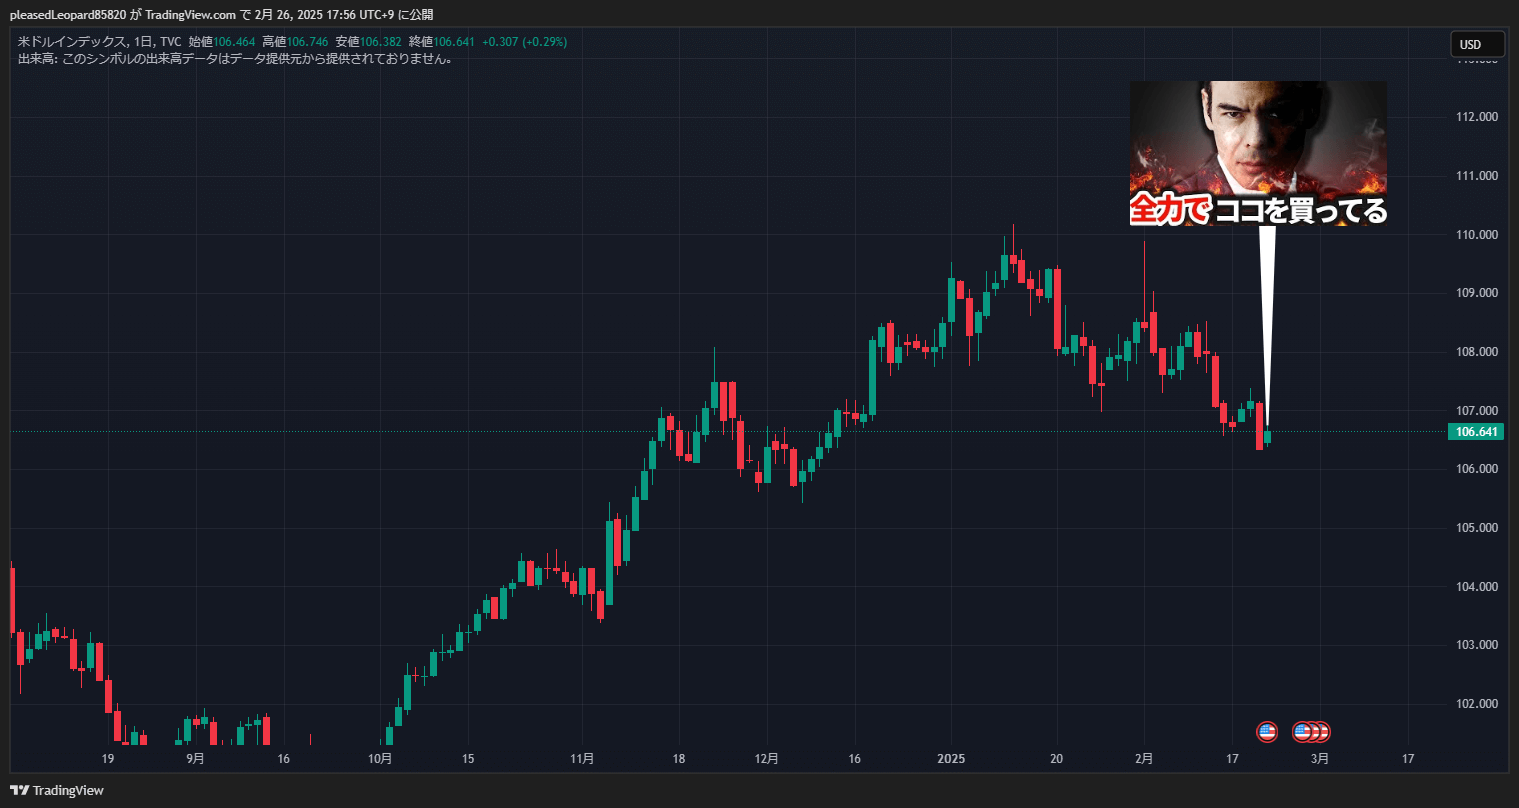Click the isolated US flag event marker
Image resolution: width=1519 pixels, height=808 pixels.
1267,732
